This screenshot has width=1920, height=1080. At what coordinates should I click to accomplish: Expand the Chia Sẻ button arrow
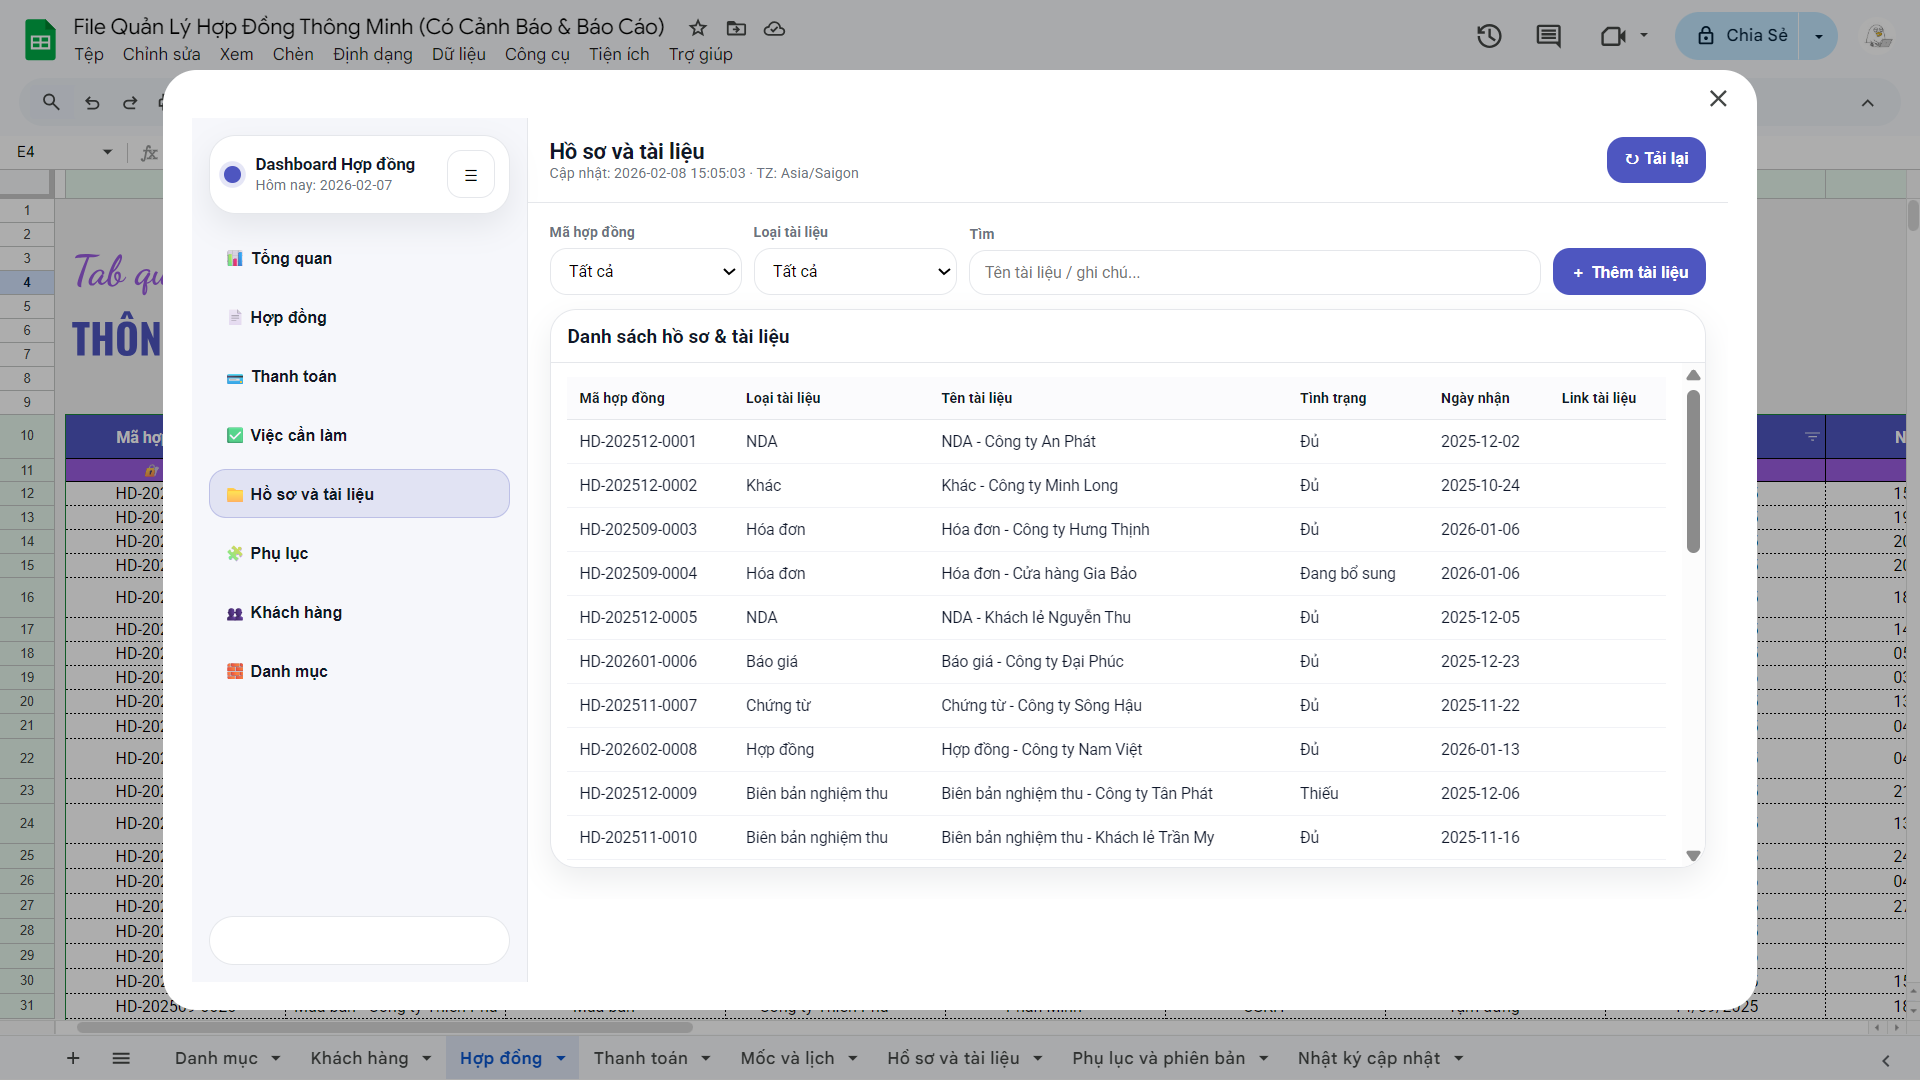pyautogui.click(x=1818, y=36)
